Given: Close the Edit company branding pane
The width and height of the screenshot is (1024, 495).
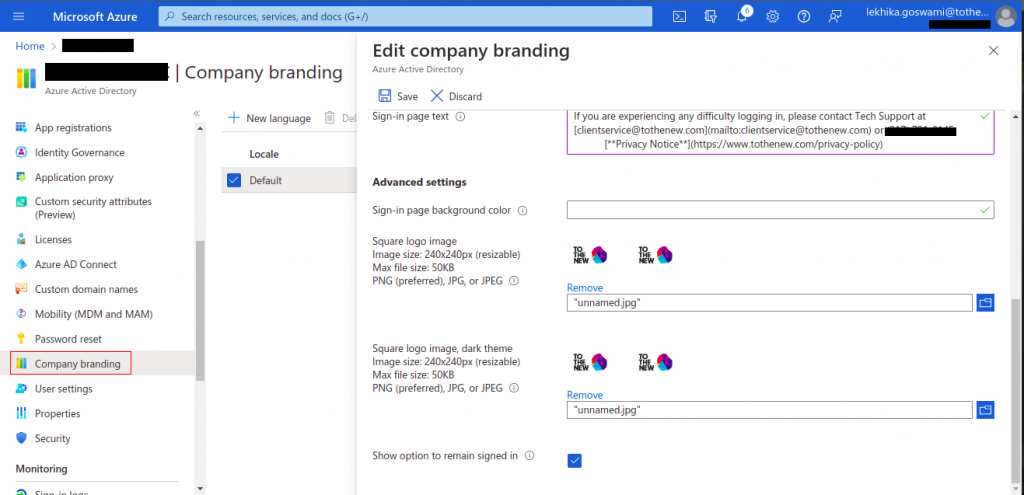Looking at the screenshot, I should [993, 50].
